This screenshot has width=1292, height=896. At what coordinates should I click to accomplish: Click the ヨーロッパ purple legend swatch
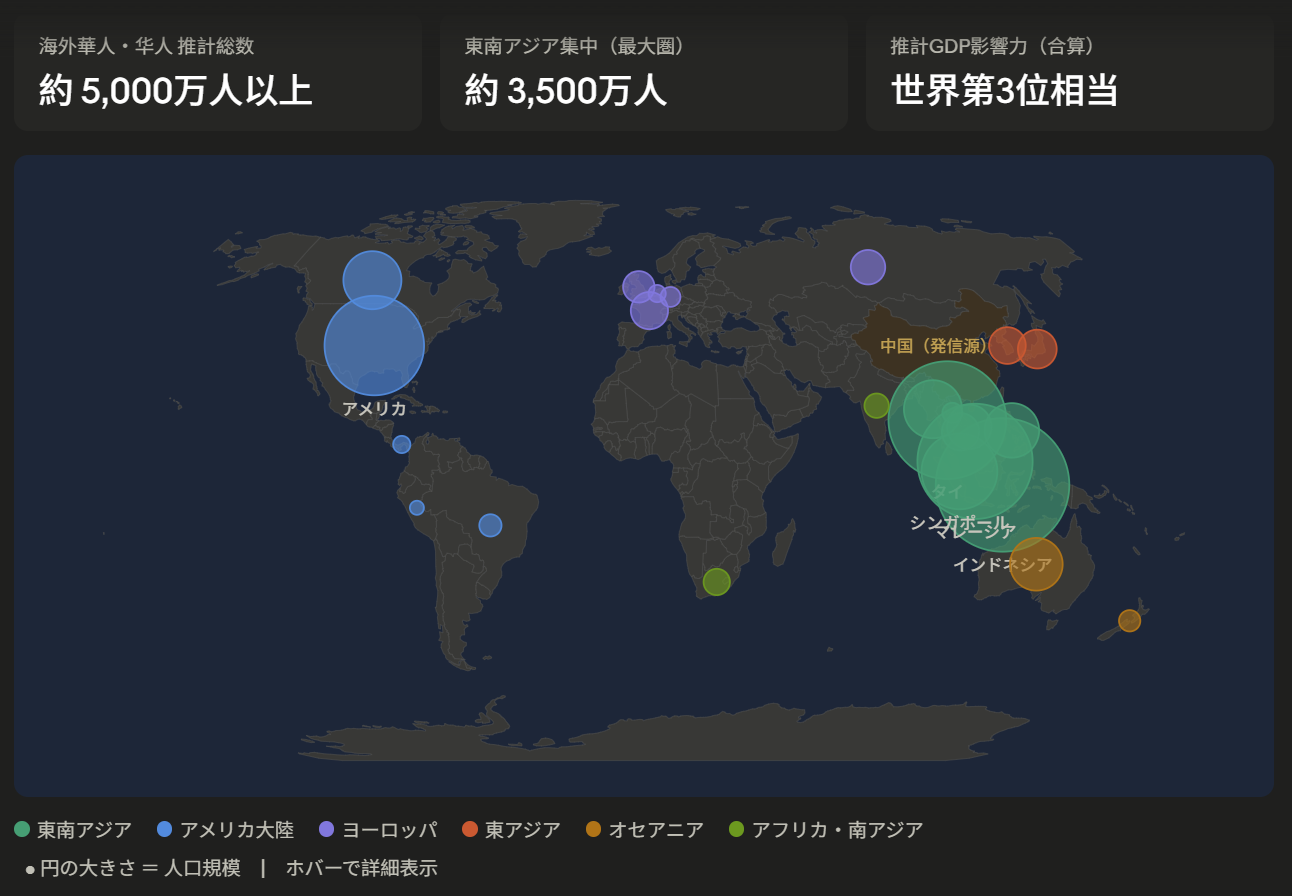coord(326,829)
